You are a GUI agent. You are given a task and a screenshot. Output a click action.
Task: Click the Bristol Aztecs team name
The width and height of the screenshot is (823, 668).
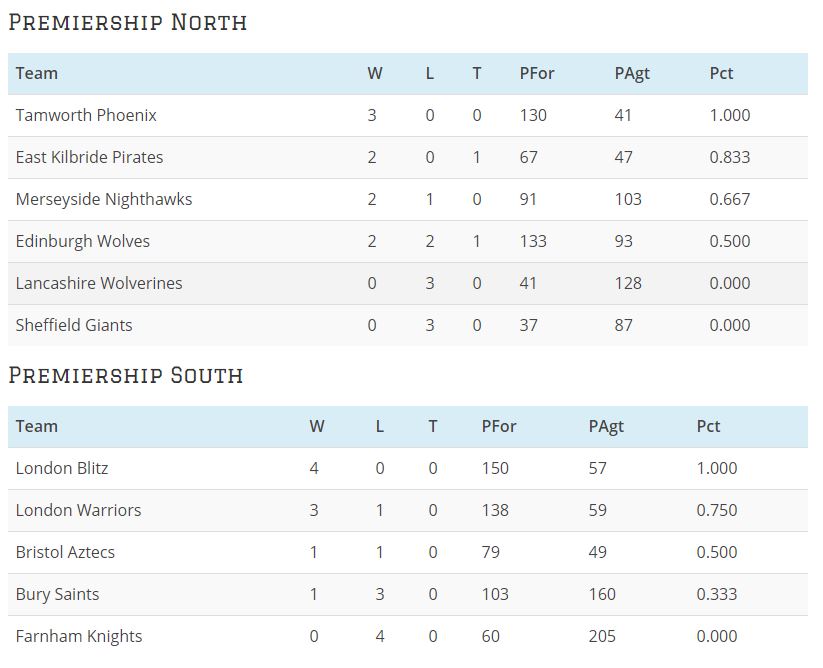(x=65, y=552)
